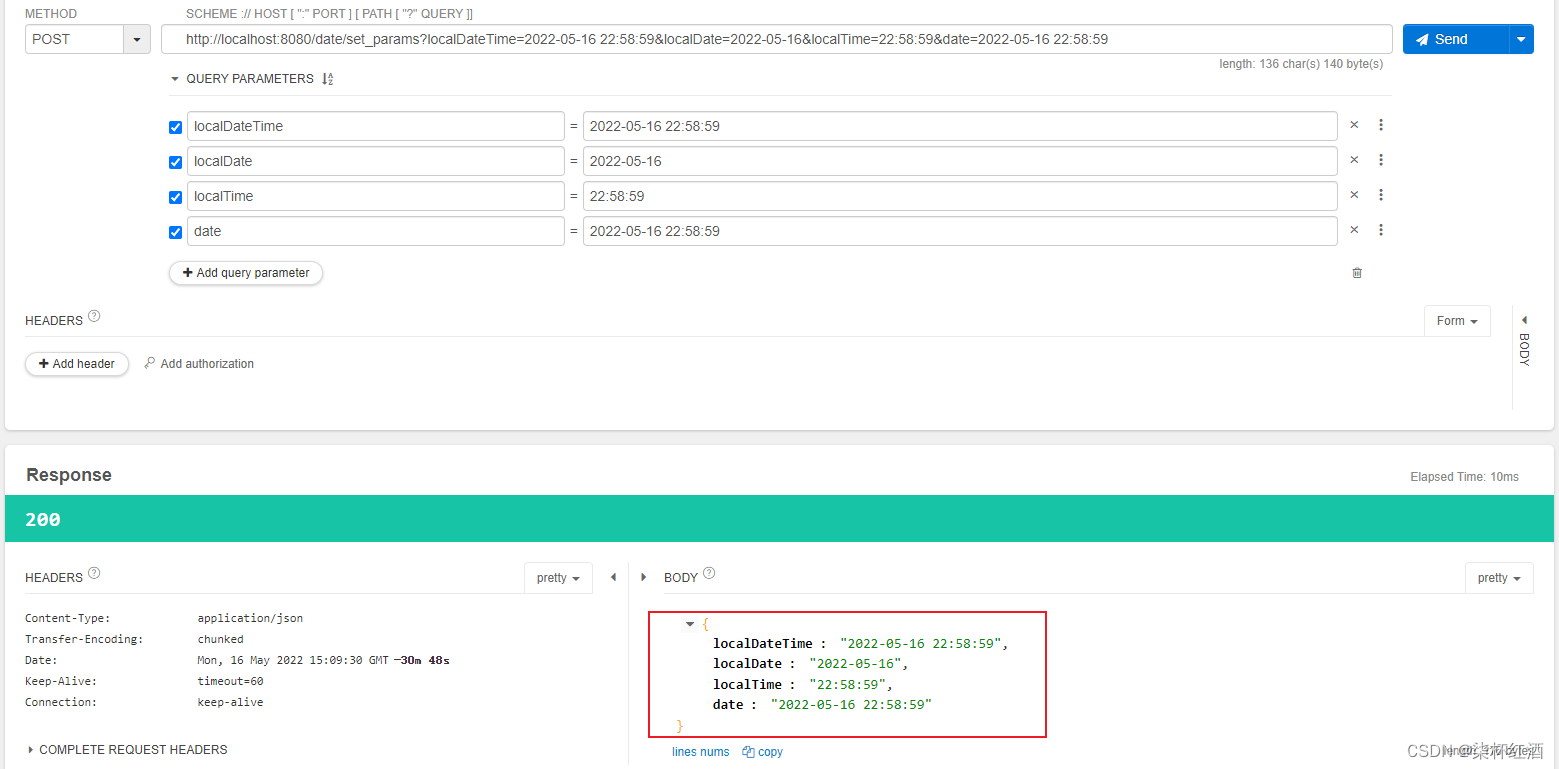1559x769 pixels.
Task: Open response headers pretty dropdown
Action: (x=558, y=578)
